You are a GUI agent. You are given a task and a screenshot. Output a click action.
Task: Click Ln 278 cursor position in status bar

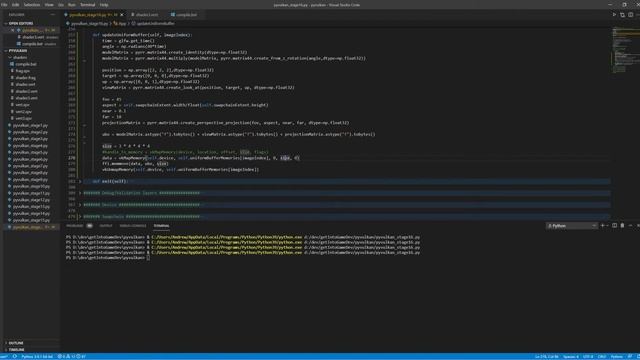pos(547,356)
